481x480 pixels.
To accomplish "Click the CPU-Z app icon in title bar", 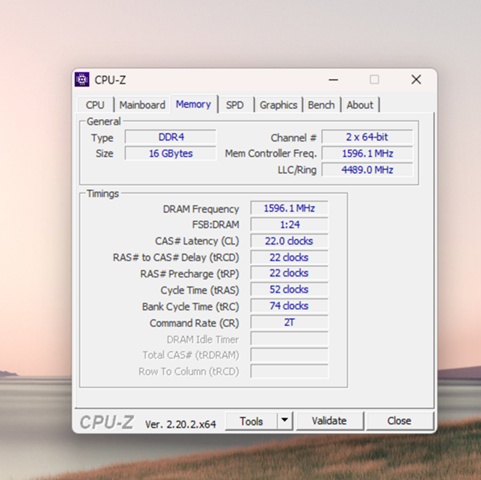I will coord(82,80).
